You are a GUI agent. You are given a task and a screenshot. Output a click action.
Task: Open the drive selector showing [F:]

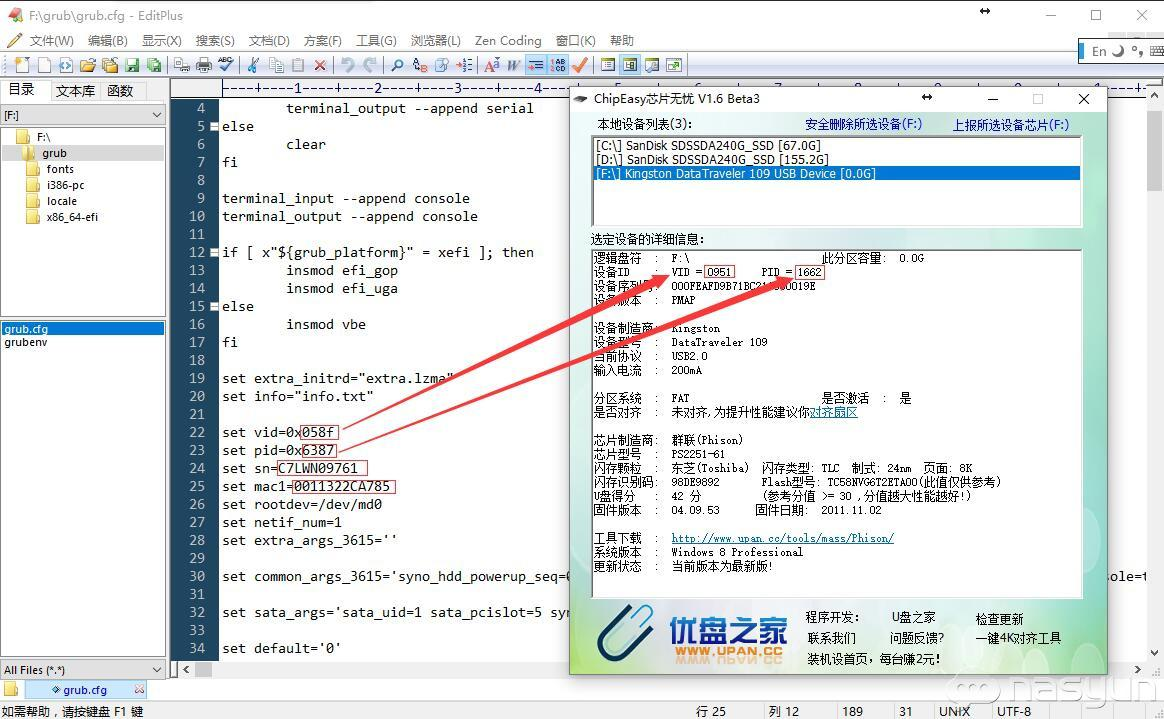click(83, 115)
